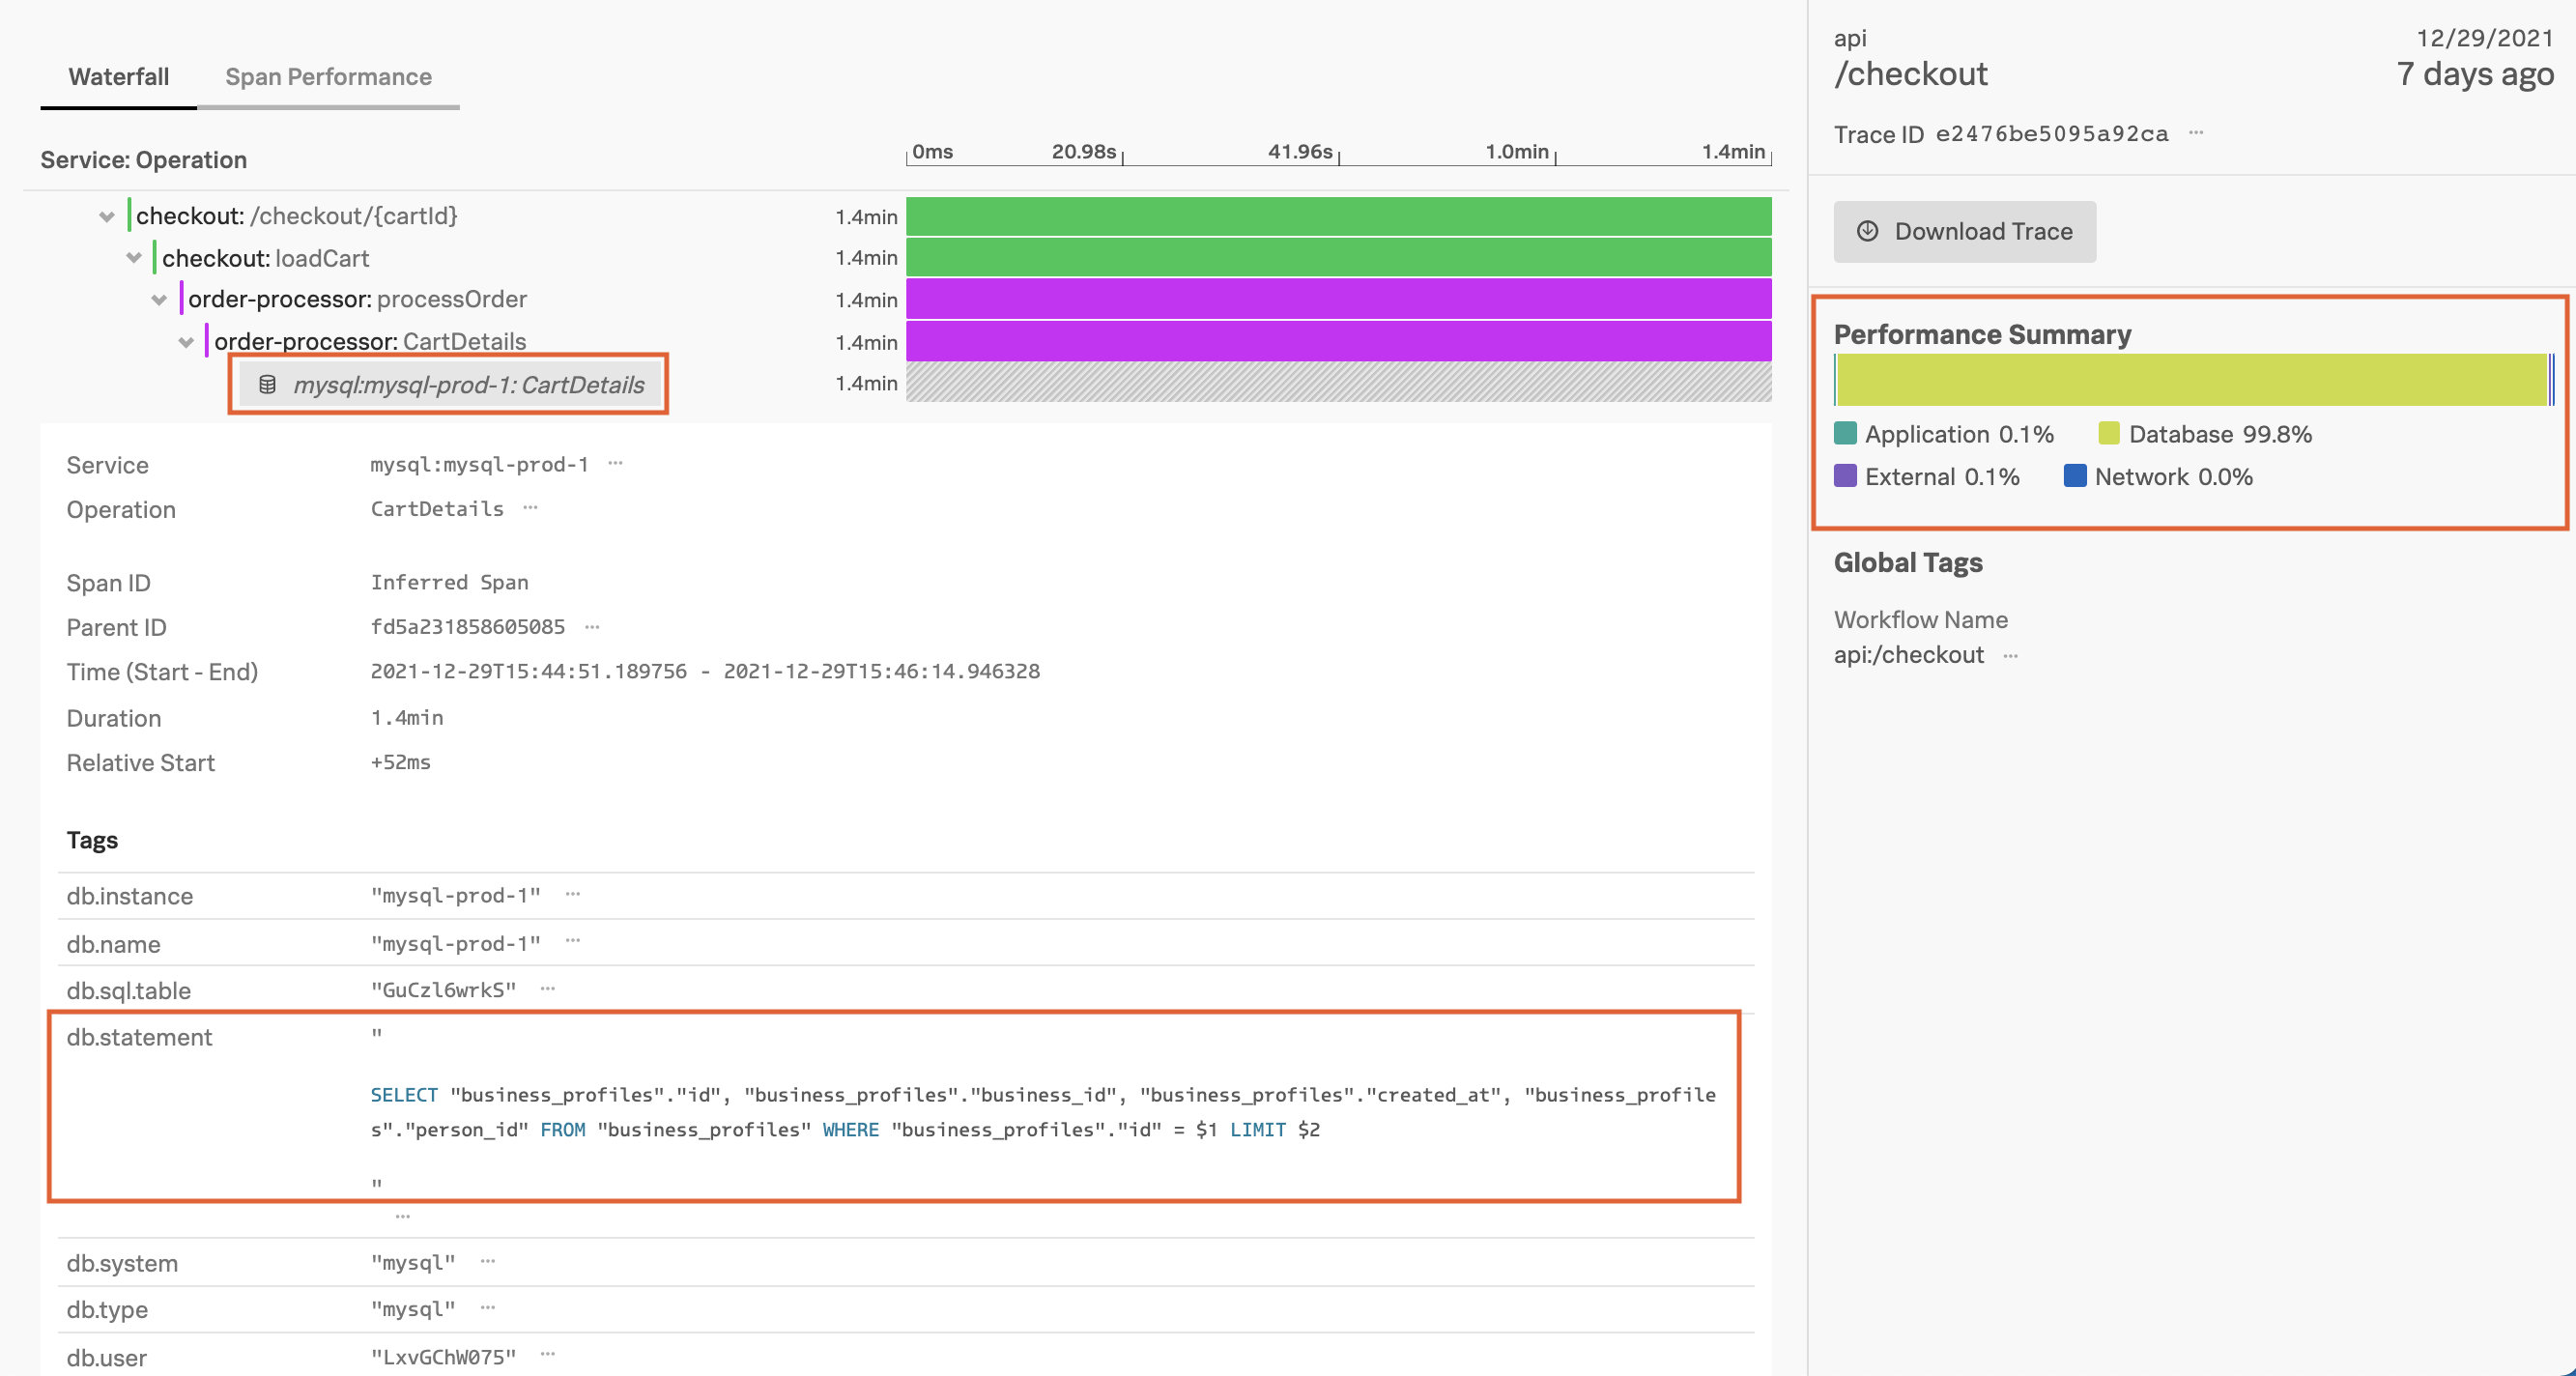Switch to the Waterfall tab

pyautogui.click(x=118, y=77)
